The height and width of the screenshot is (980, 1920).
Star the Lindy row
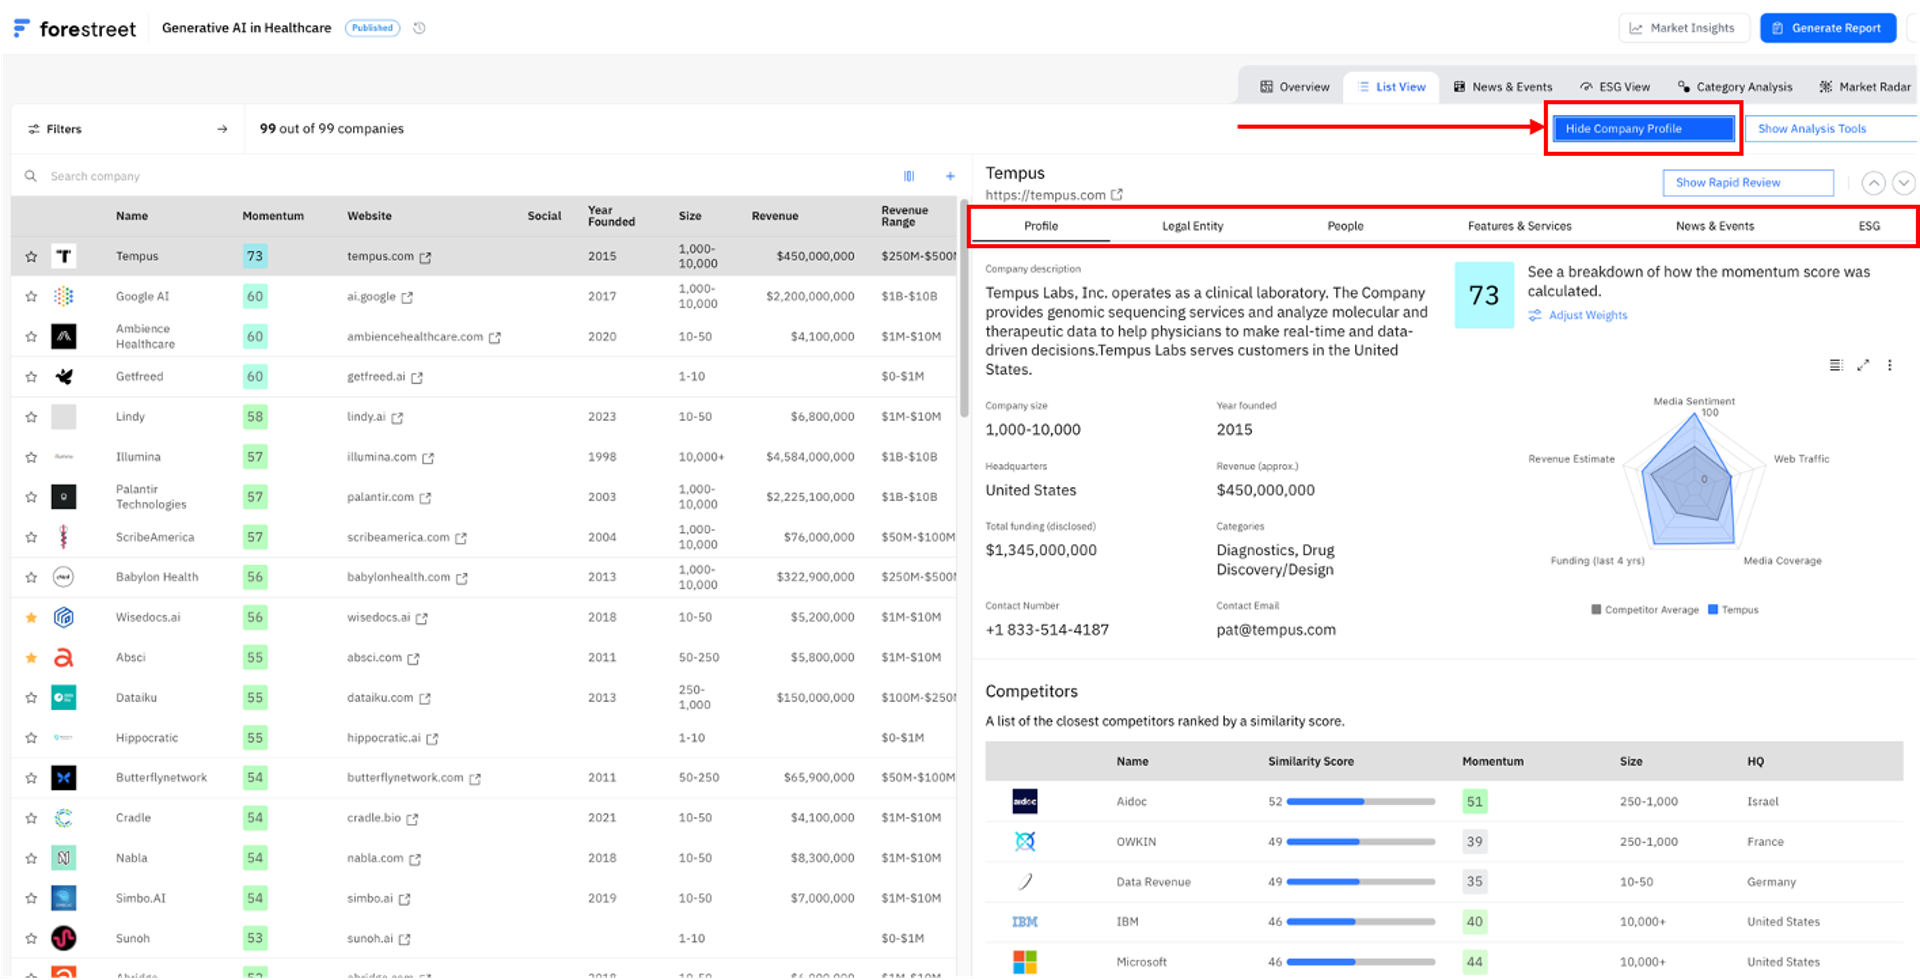click(x=31, y=417)
